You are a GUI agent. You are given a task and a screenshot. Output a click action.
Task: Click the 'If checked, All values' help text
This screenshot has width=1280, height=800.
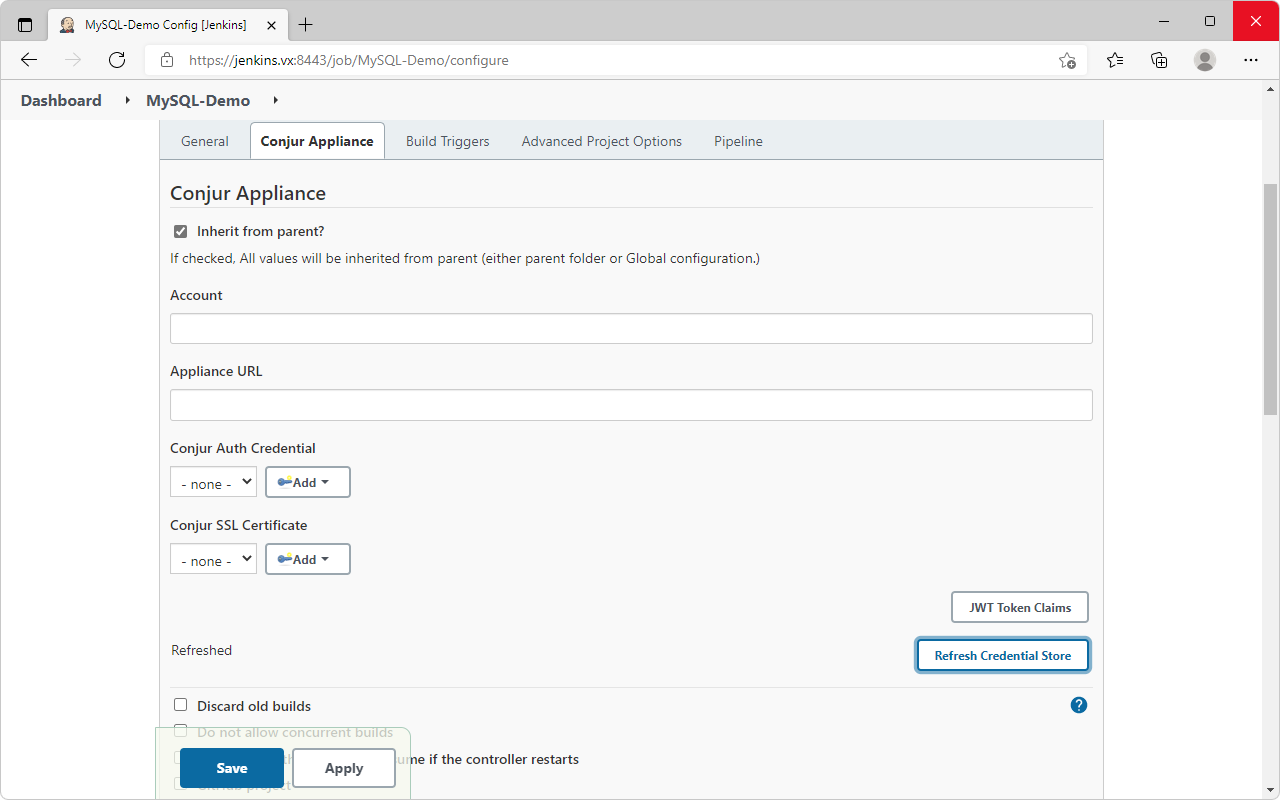(x=465, y=258)
